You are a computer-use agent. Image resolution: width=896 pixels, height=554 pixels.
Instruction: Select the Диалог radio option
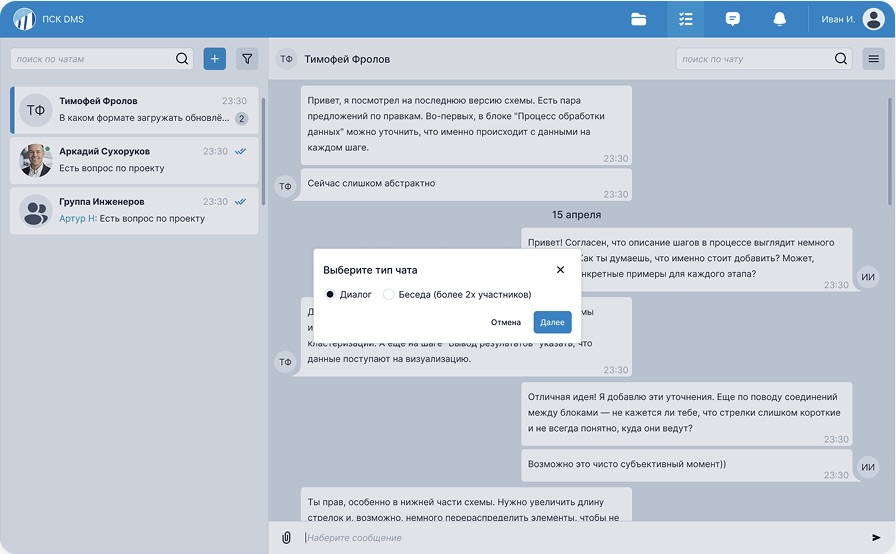pyautogui.click(x=330, y=295)
